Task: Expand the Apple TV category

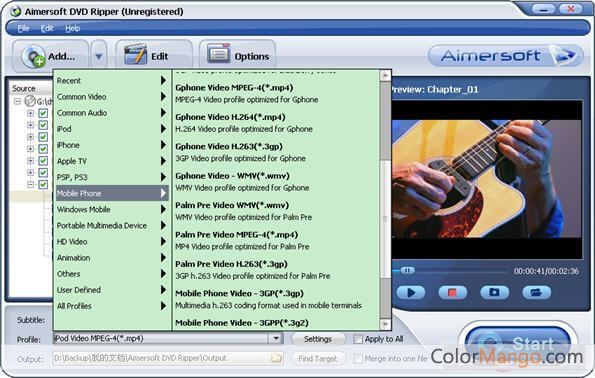Action: 112,161
